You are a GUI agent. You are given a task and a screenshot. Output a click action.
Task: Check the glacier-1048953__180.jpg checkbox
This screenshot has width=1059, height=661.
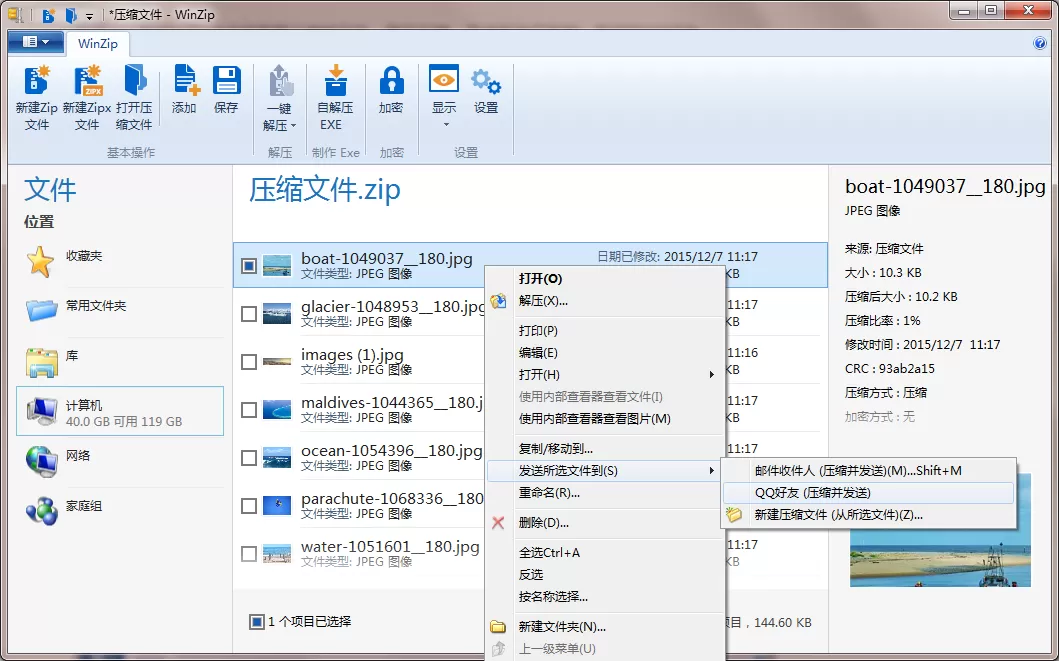(x=249, y=313)
